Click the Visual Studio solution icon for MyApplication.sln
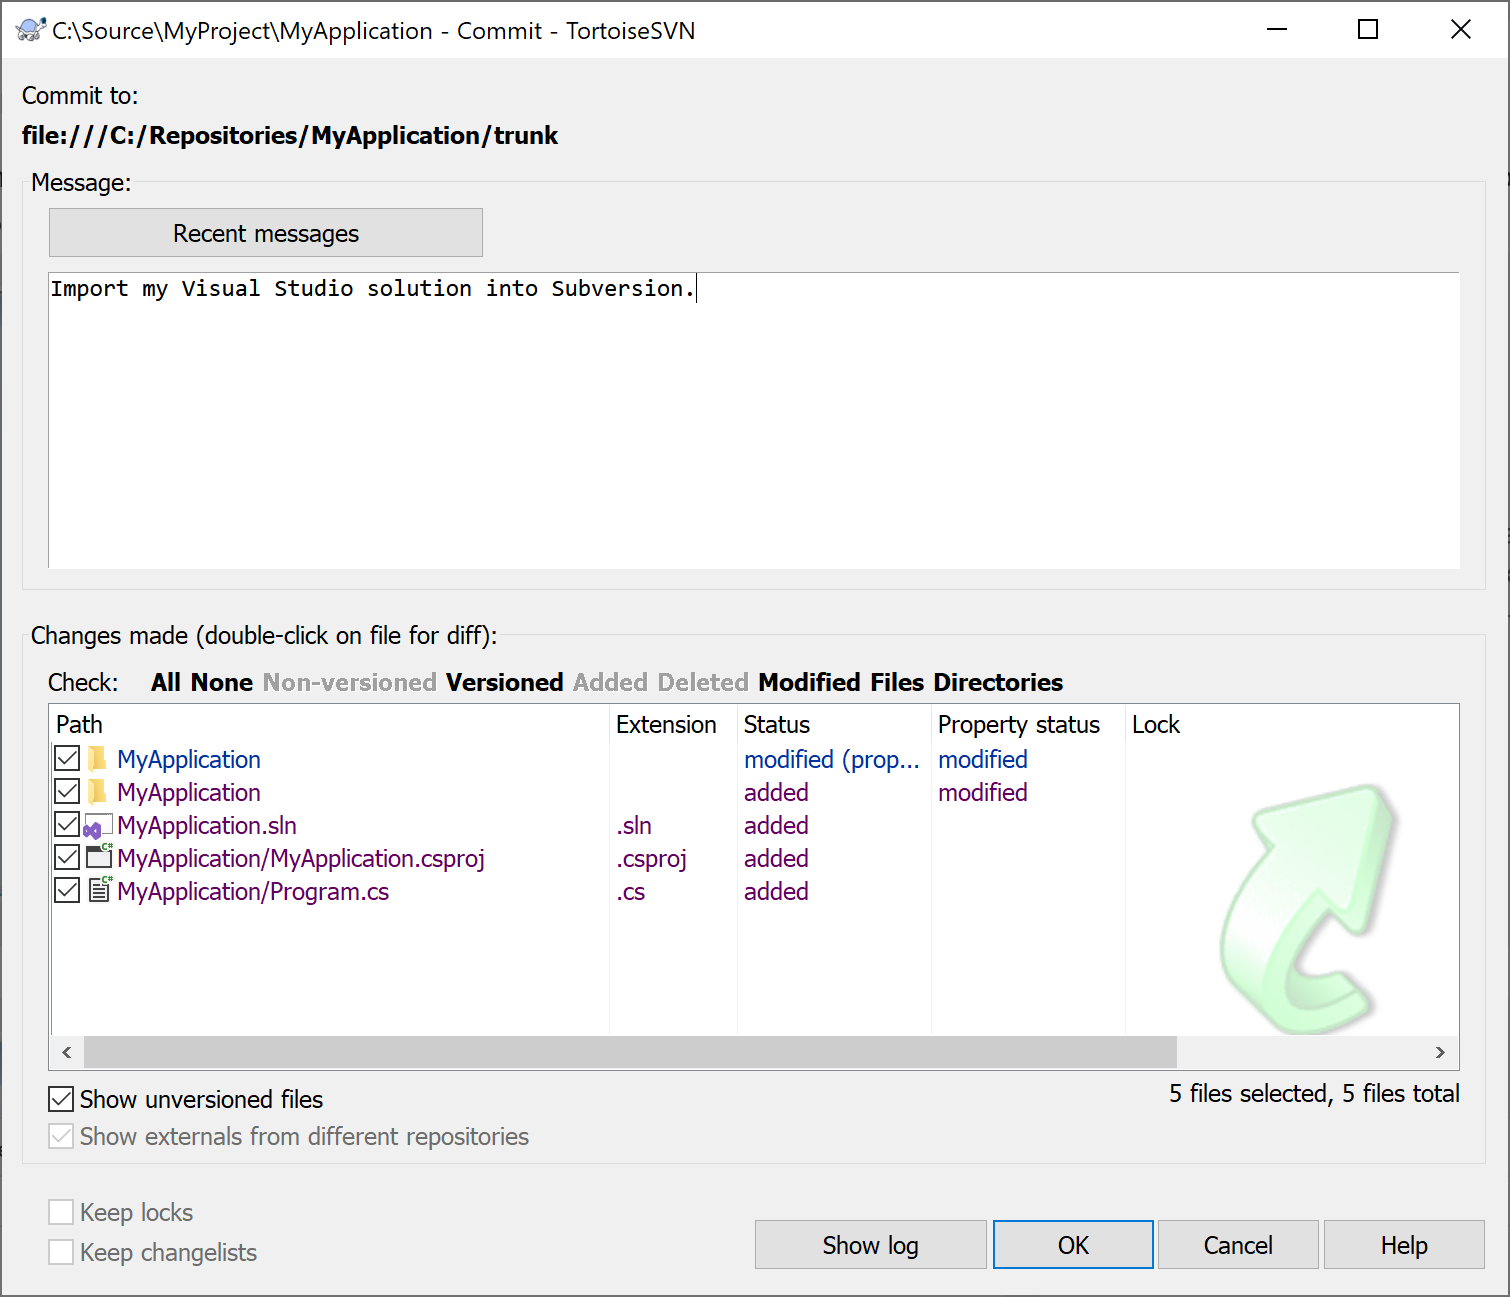The height and width of the screenshot is (1297, 1510). click(x=97, y=825)
